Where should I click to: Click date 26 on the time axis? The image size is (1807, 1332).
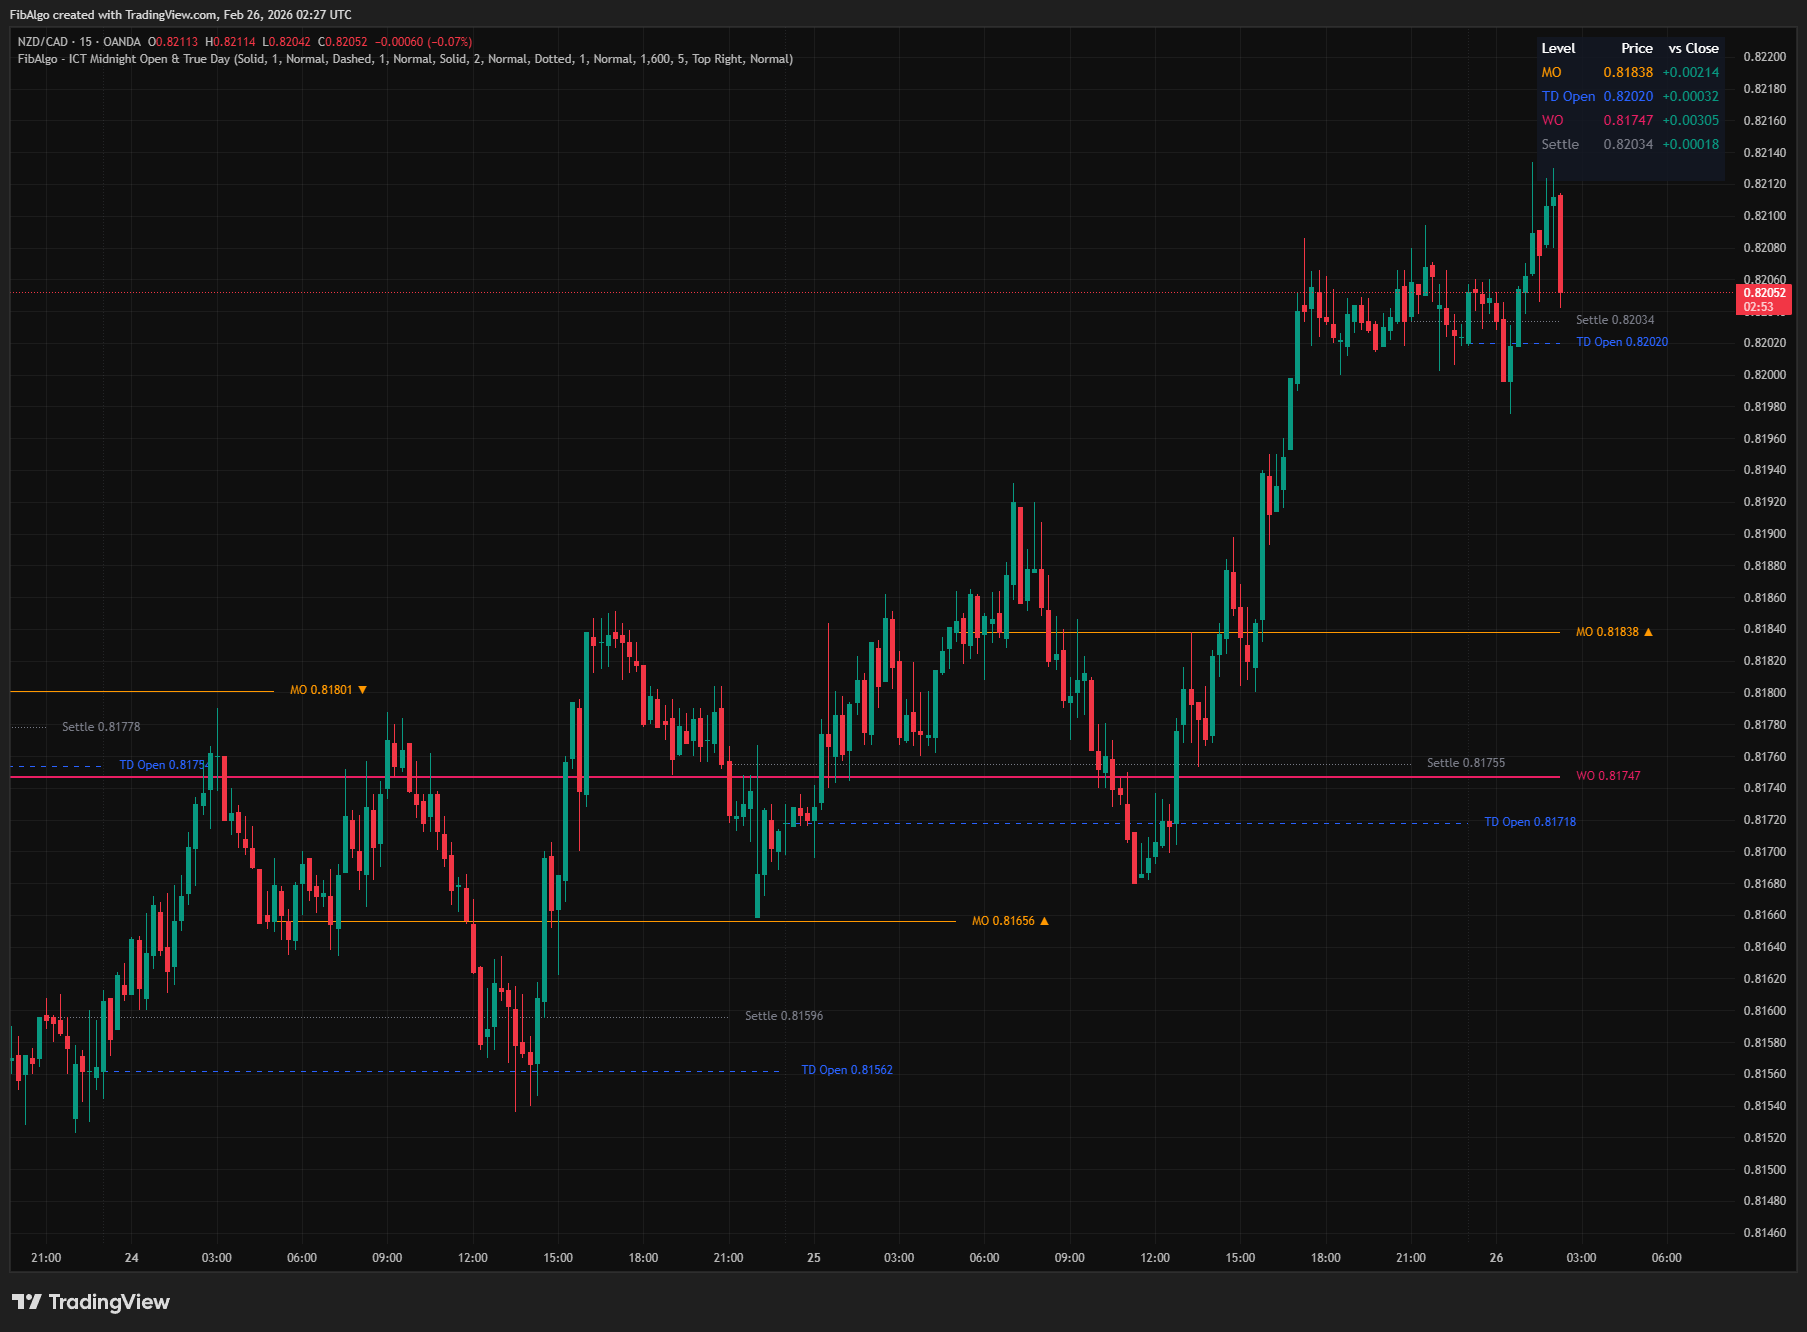pos(1495,1257)
